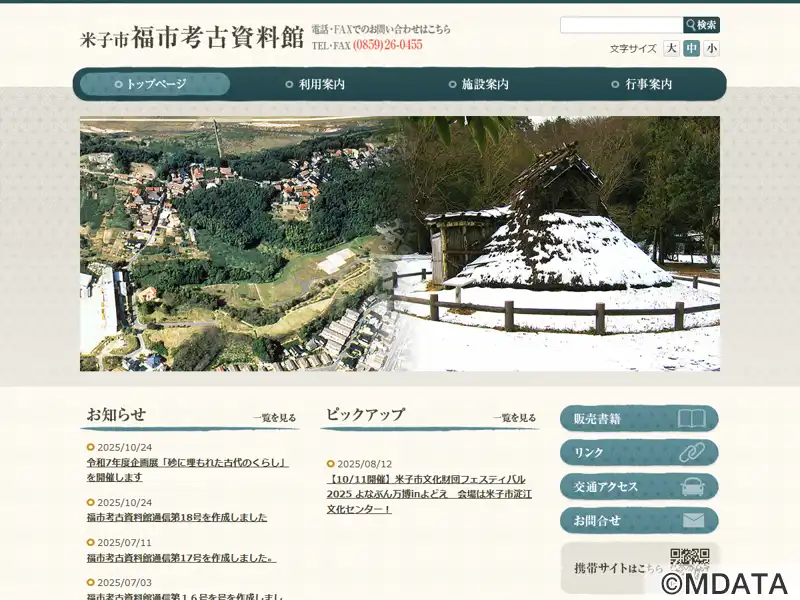Open the リンク button

(x=639, y=453)
